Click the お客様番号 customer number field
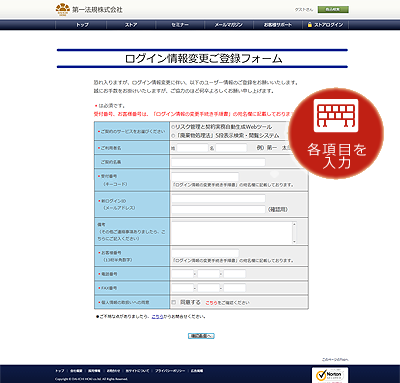Viewport: 400px width, 383px height. [x=205, y=253]
